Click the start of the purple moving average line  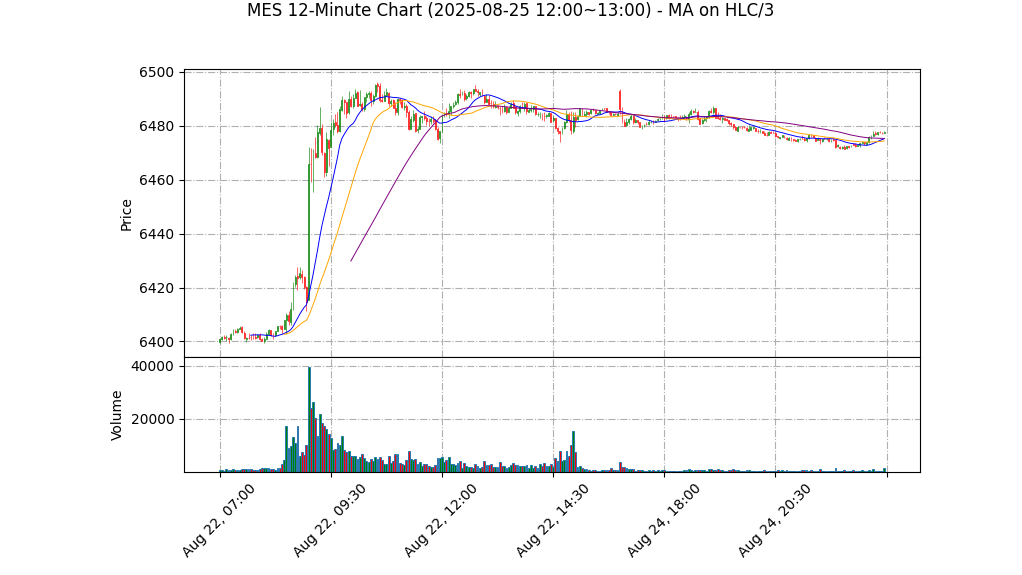point(351,261)
